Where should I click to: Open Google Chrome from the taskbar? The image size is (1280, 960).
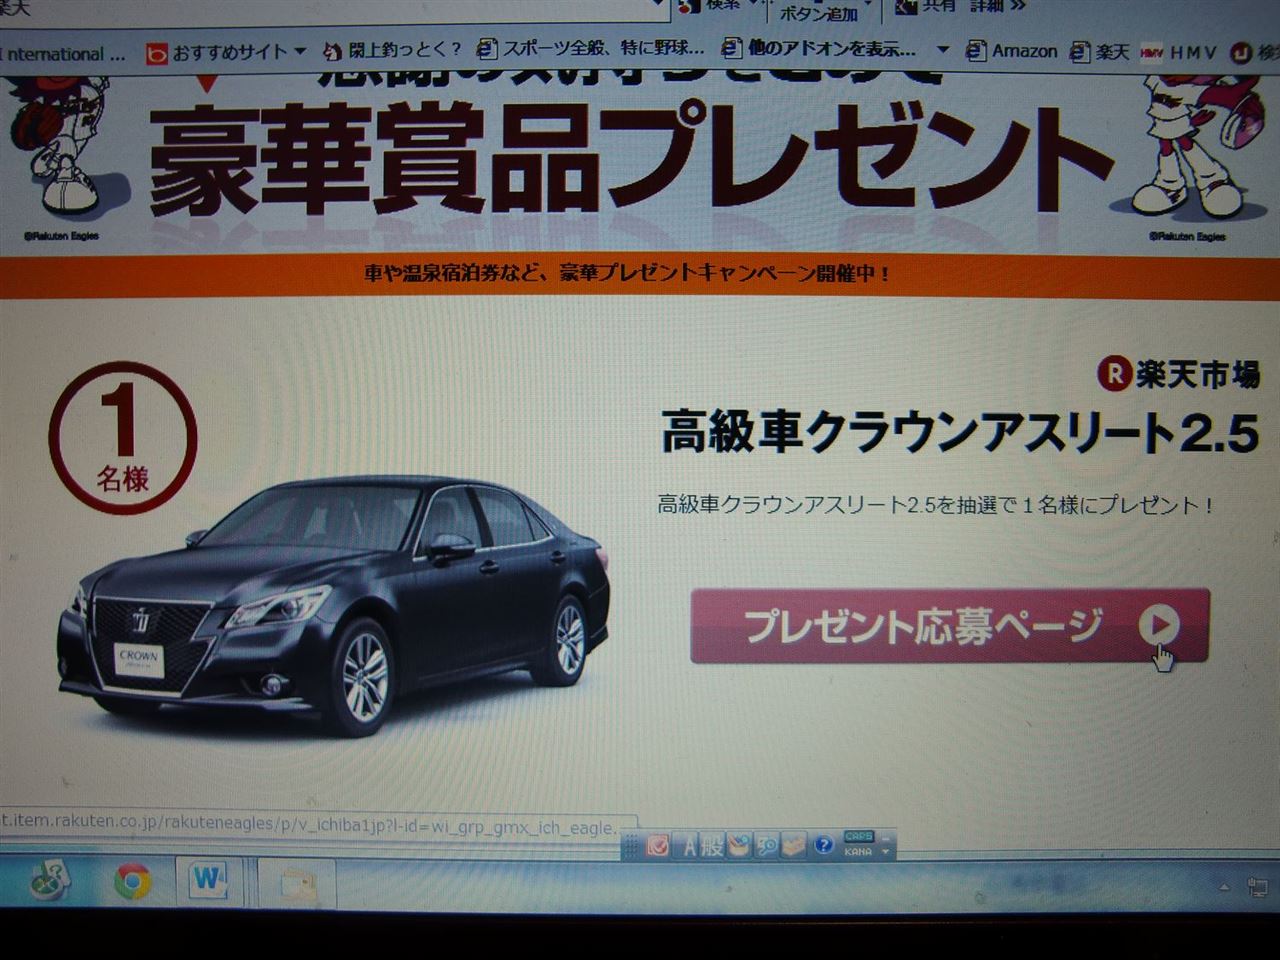[x=132, y=882]
